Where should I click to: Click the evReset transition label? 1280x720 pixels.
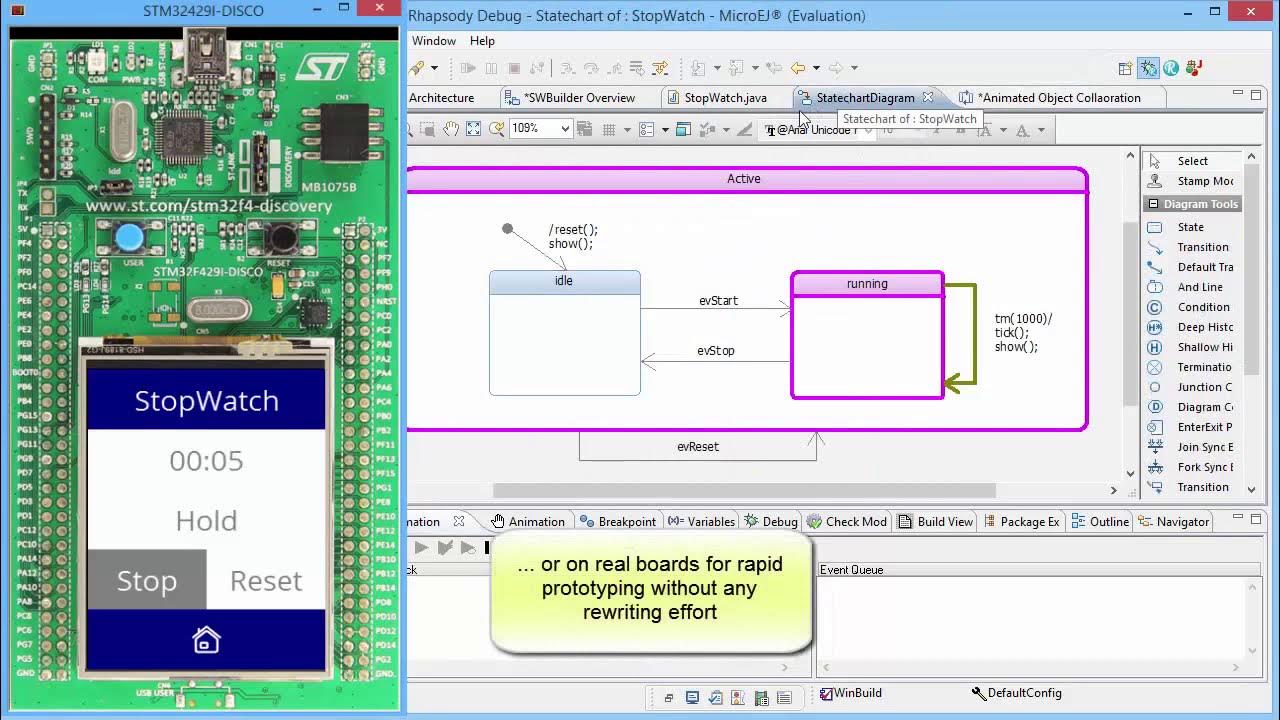(698, 447)
